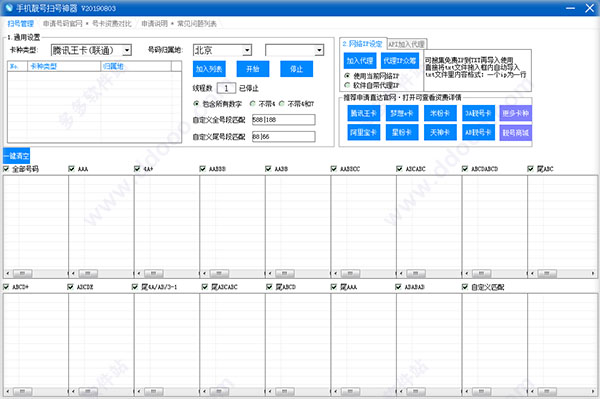The height and width of the screenshot is (399, 600).
Task: Click the 停止 stop button
Action: click(x=297, y=69)
